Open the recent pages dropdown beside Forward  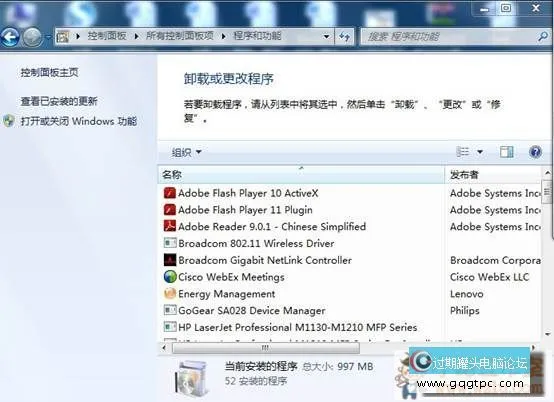click(x=48, y=37)
